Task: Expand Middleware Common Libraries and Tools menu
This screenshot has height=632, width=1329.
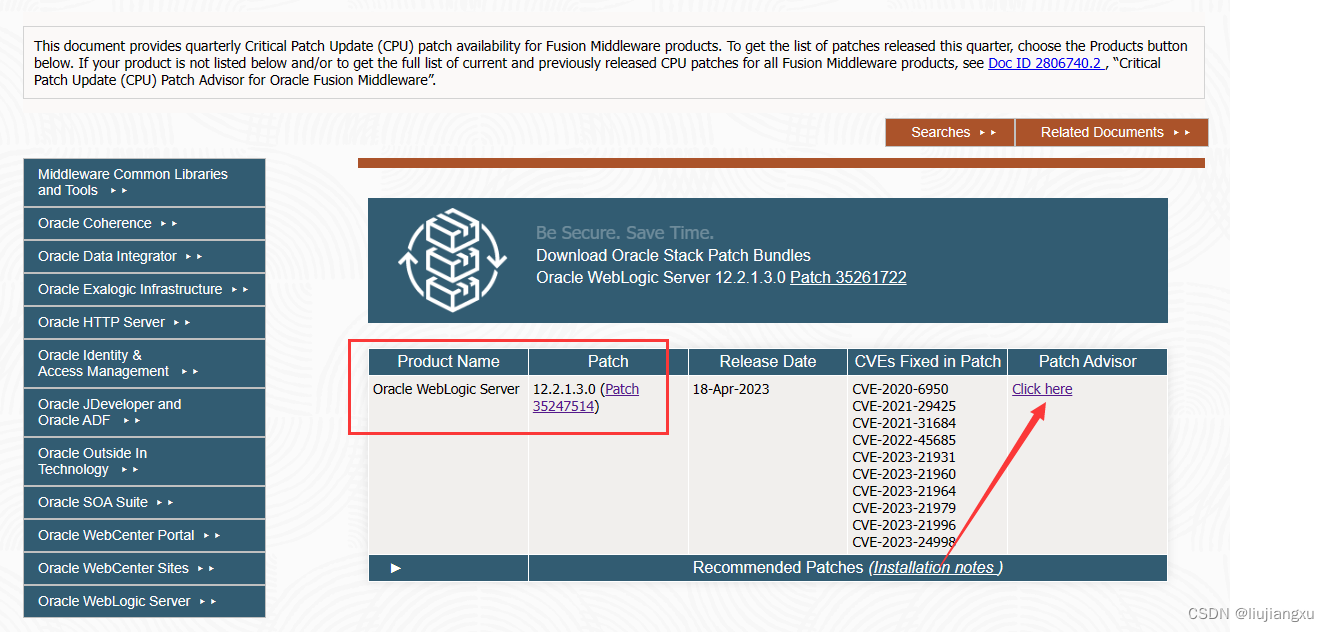Action: point(144,182)
